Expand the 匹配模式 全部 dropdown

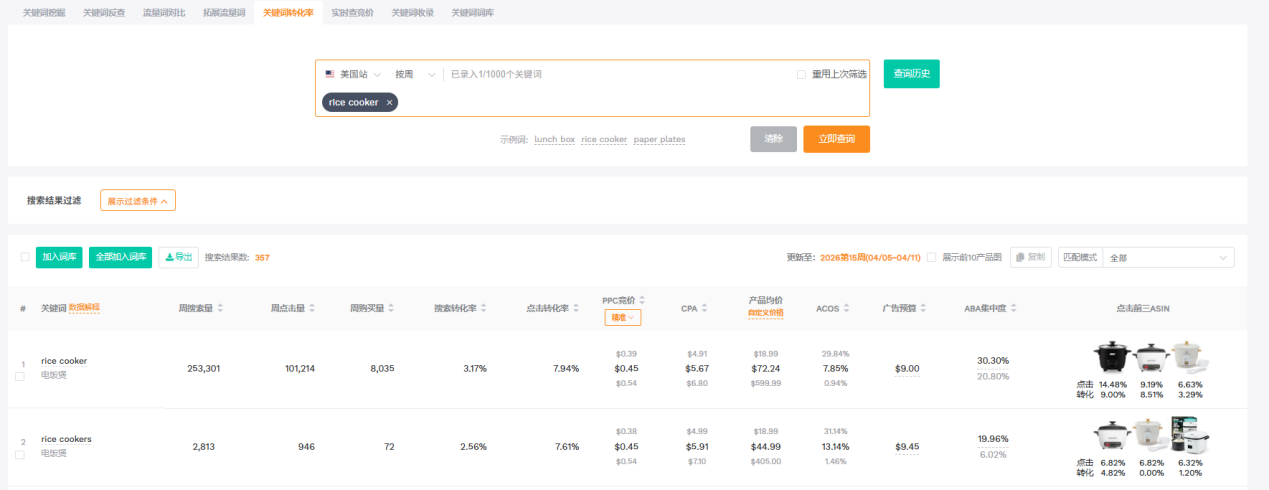(1165, 257)
